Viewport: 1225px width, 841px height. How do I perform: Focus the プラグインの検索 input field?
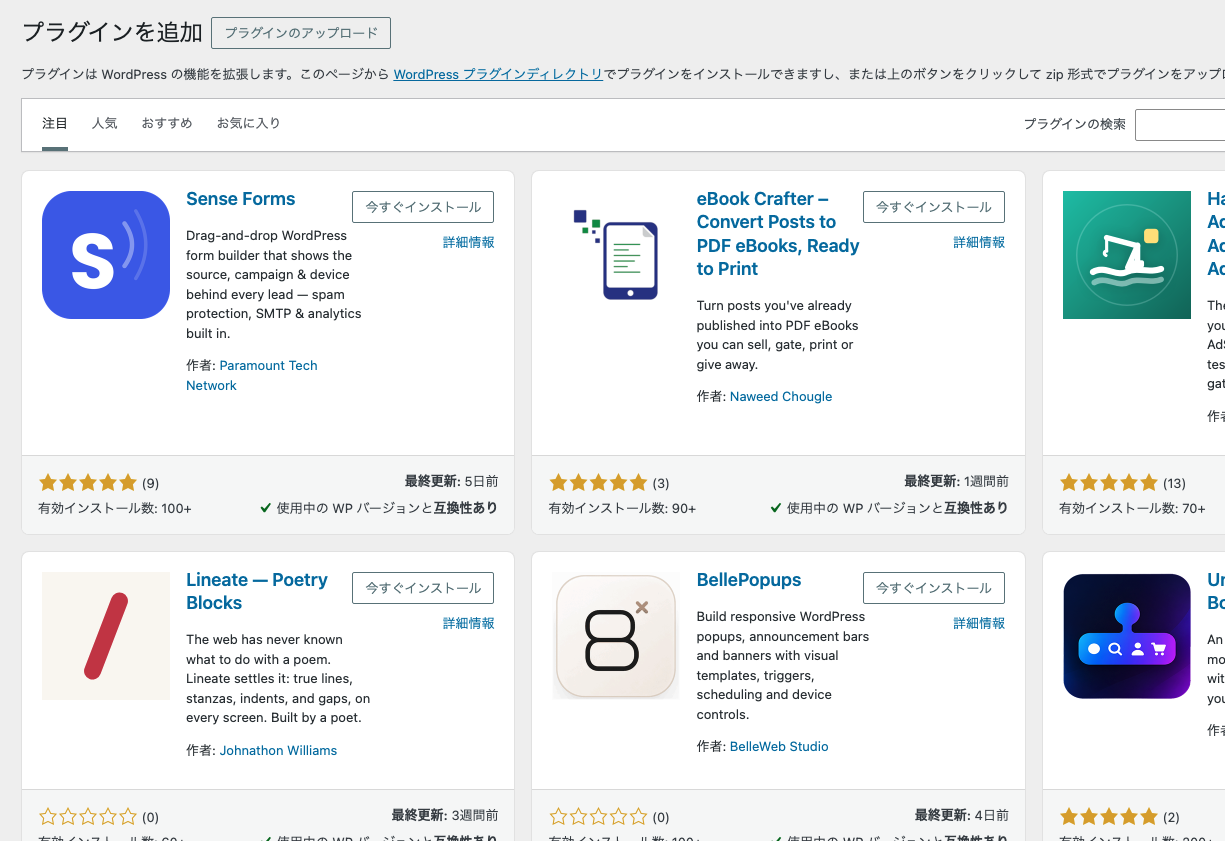[1180, 125]
